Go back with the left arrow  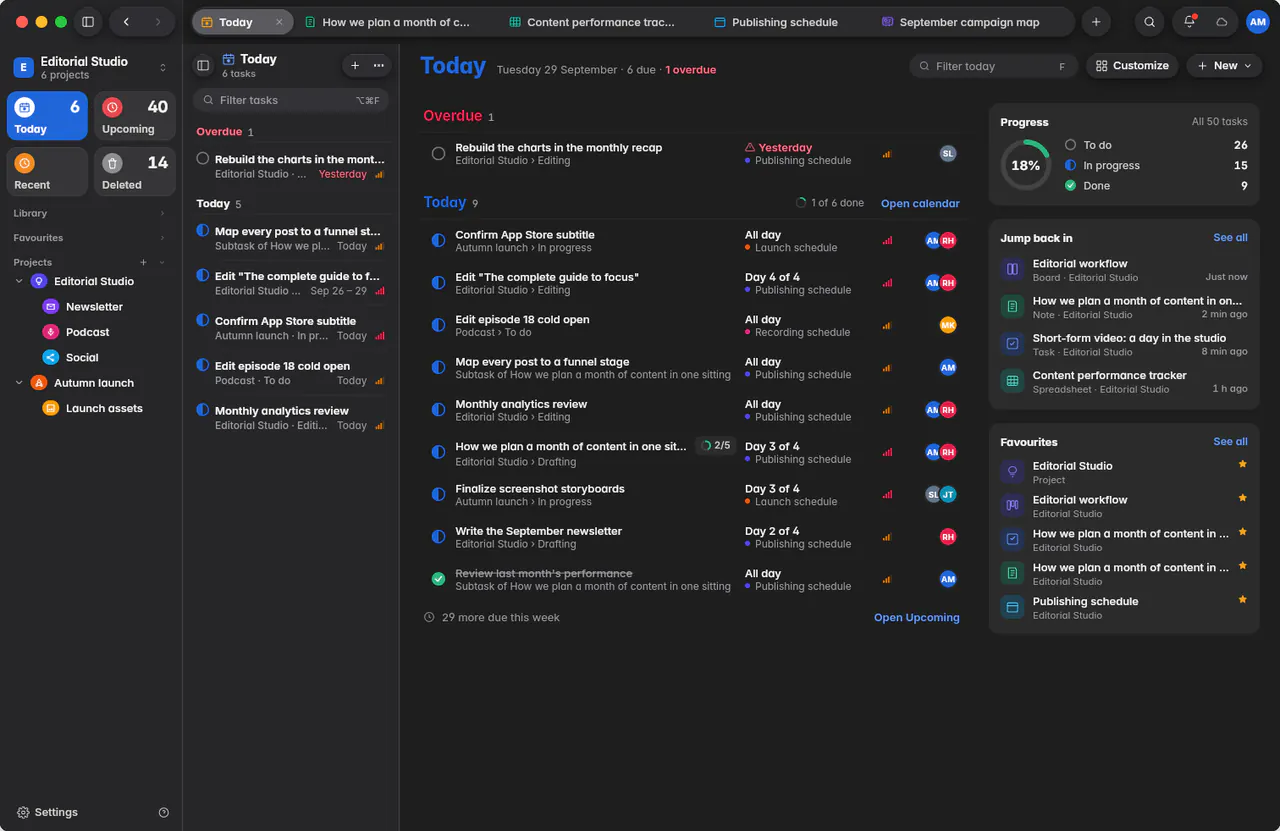pos(126,22)
